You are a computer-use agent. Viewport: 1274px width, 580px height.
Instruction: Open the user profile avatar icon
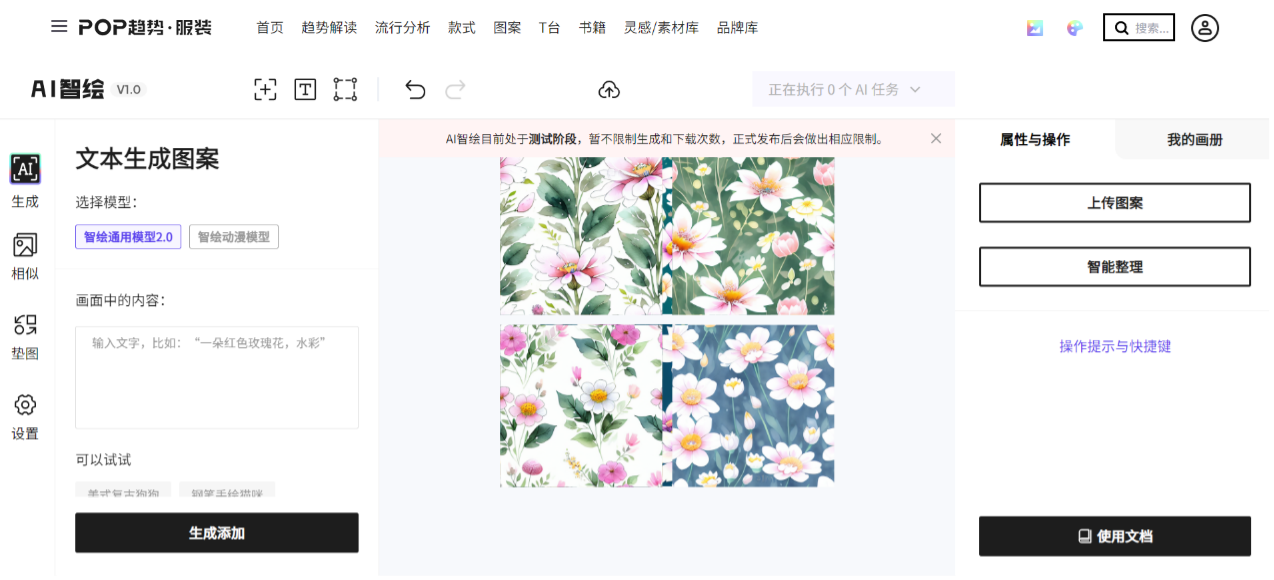tap(1205, 28)
